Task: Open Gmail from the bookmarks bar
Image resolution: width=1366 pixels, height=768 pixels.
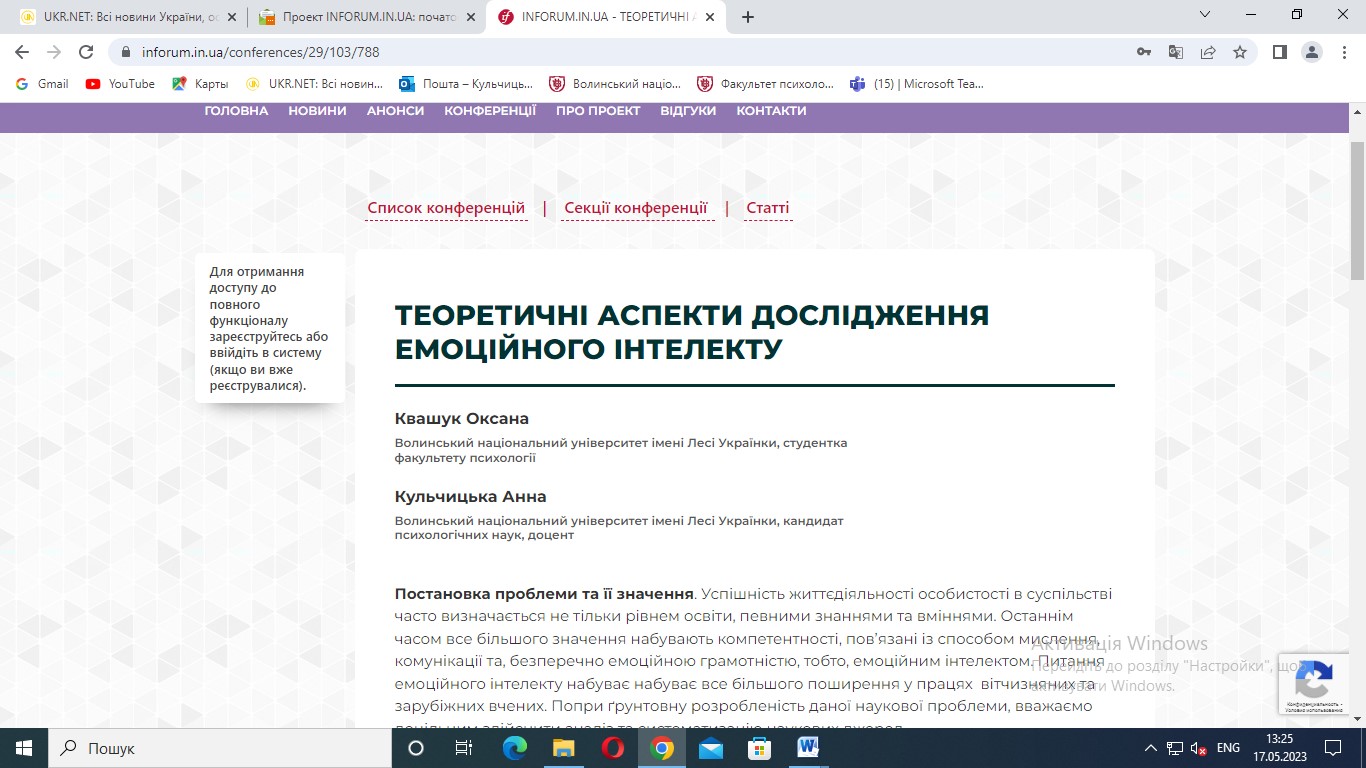Action: (40, 84)
